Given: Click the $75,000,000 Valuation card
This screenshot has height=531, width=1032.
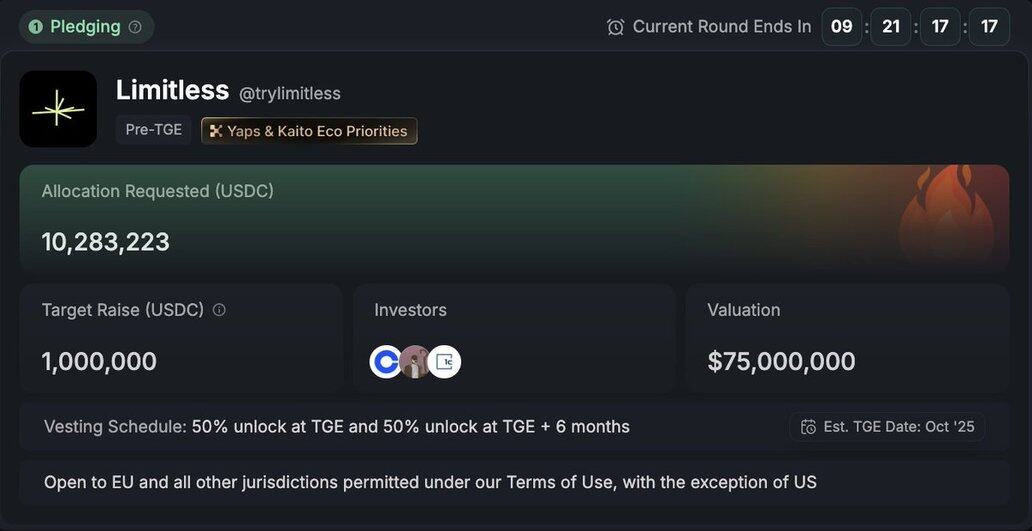Looking at the screenshot, I should (848, 338).
